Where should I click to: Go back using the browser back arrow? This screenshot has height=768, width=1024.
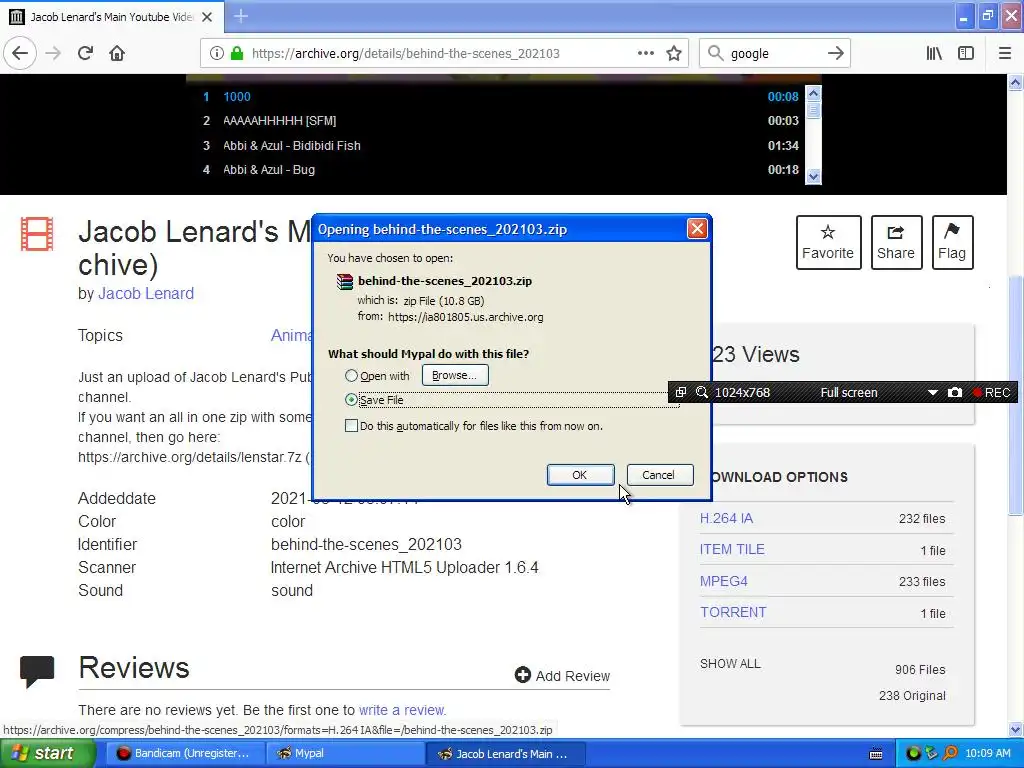pyautogui.click(x=20, y=53)
